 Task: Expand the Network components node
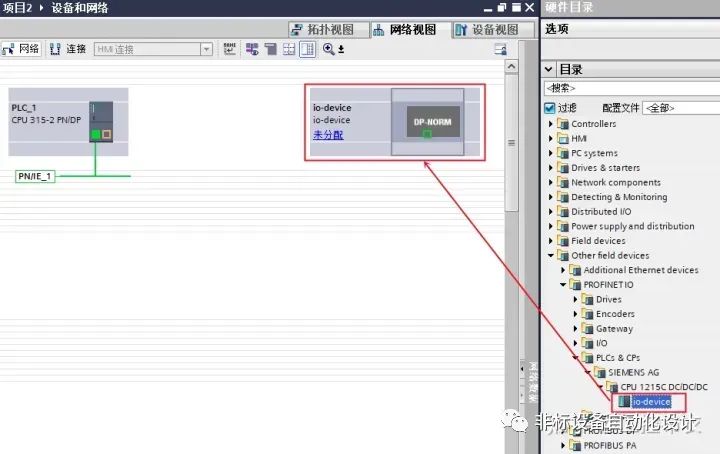pos(551,183)
